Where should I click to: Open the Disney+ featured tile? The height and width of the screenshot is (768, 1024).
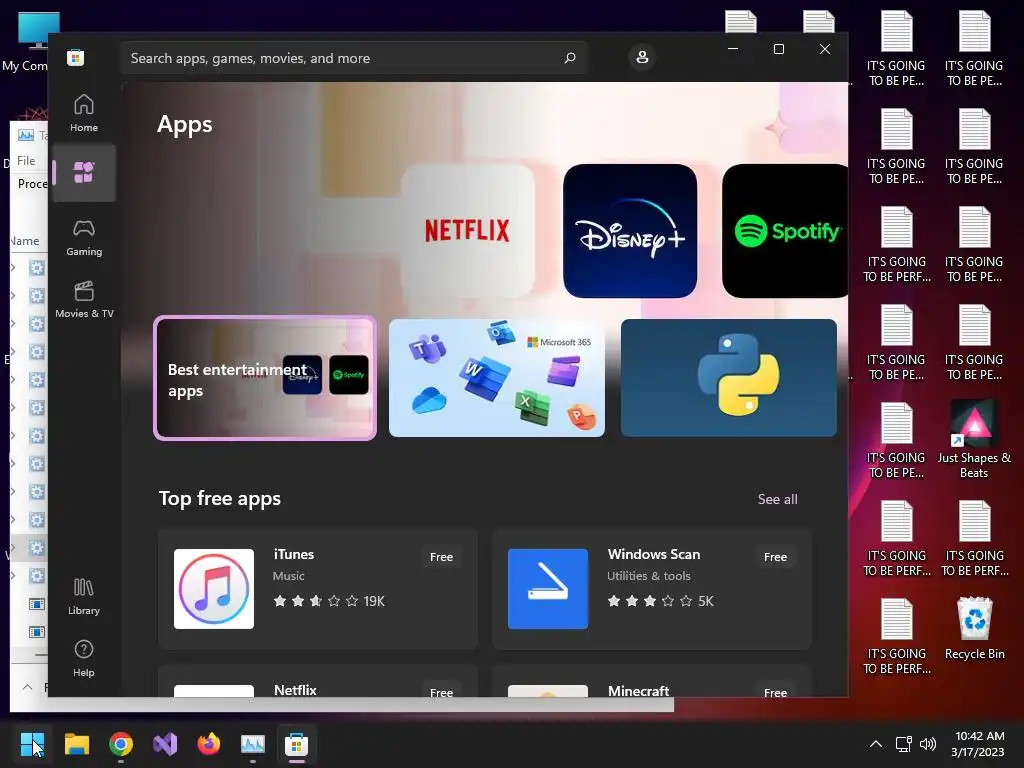(630, 231)
